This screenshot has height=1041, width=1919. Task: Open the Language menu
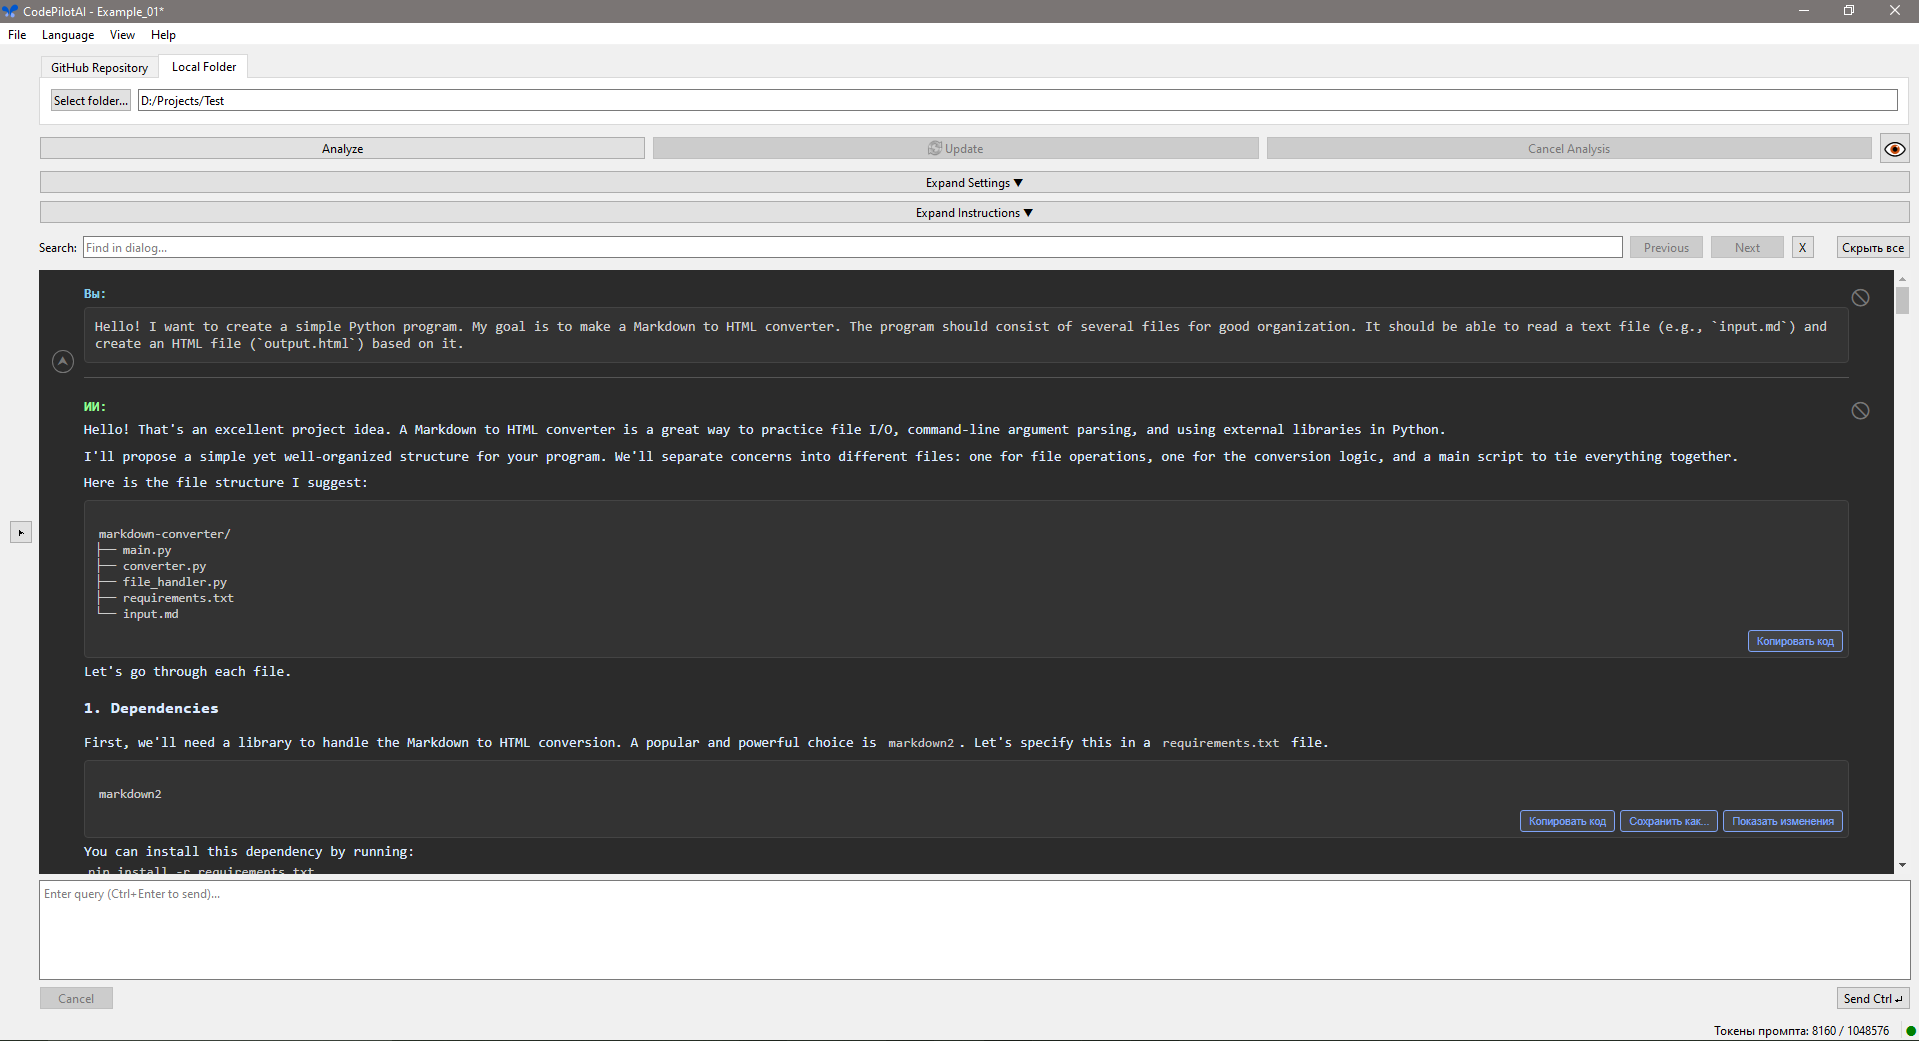tap(68, 35)
